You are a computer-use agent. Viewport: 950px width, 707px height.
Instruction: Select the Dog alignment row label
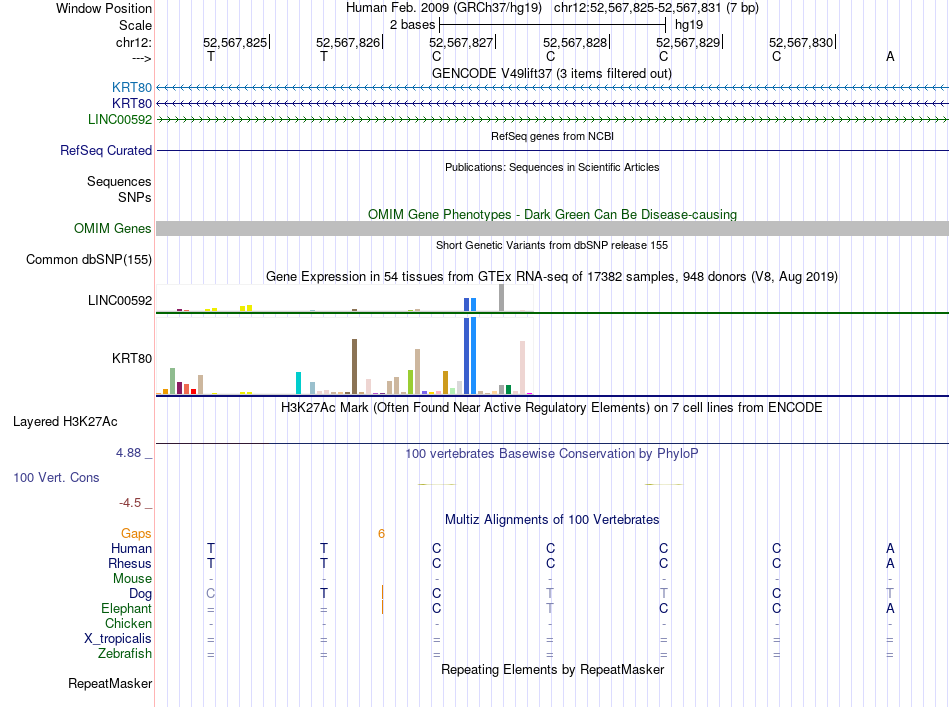(140, 594)
